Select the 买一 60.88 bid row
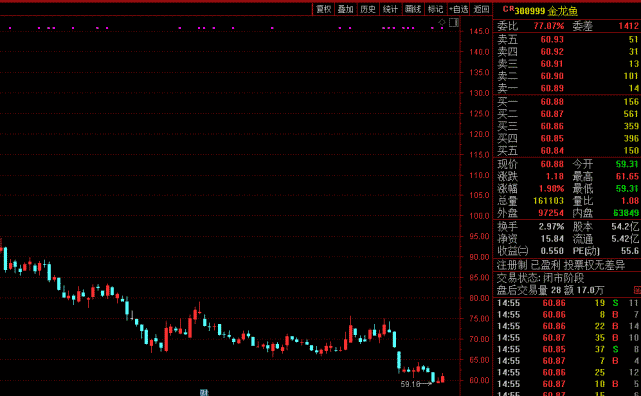 coord(567,102)
